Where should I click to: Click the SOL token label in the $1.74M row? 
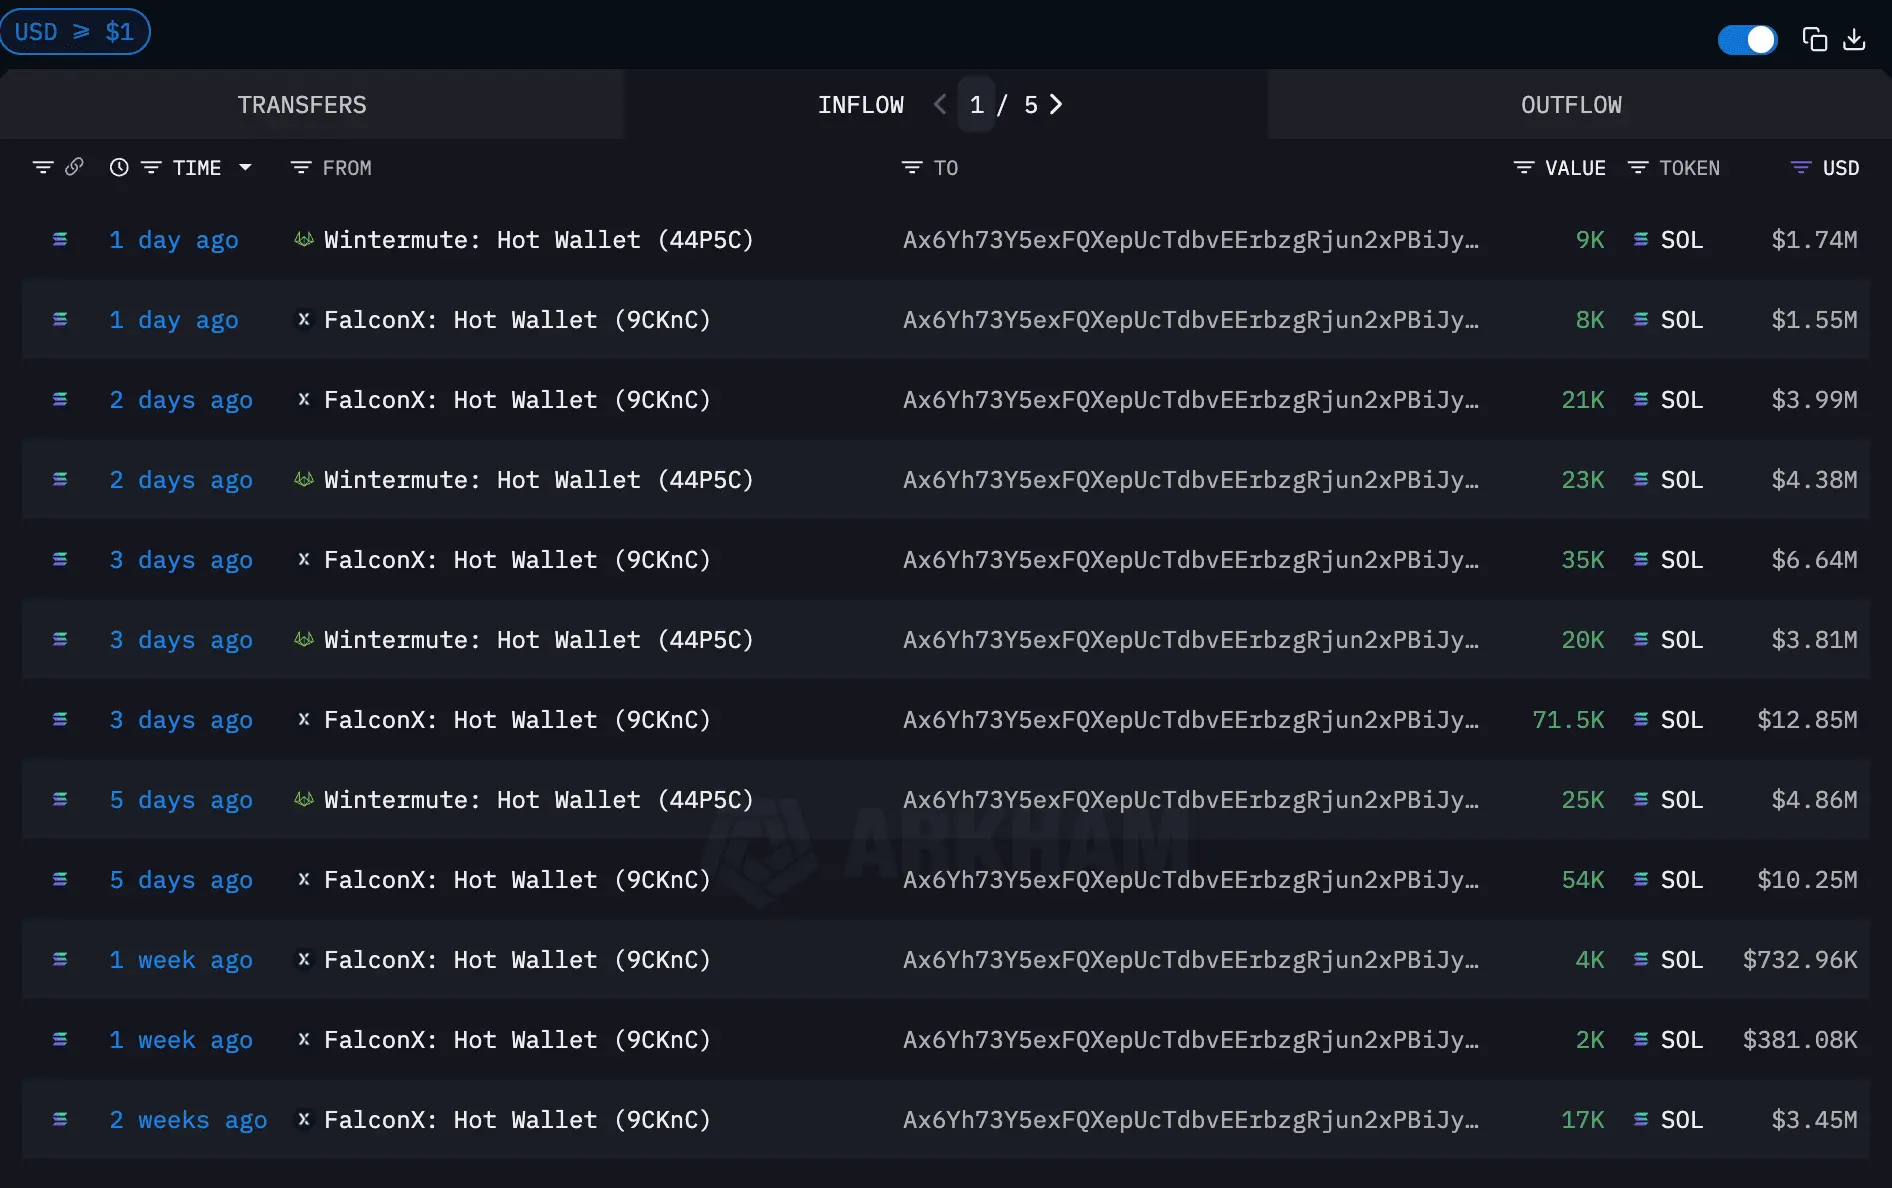(x=1682, y=240)
